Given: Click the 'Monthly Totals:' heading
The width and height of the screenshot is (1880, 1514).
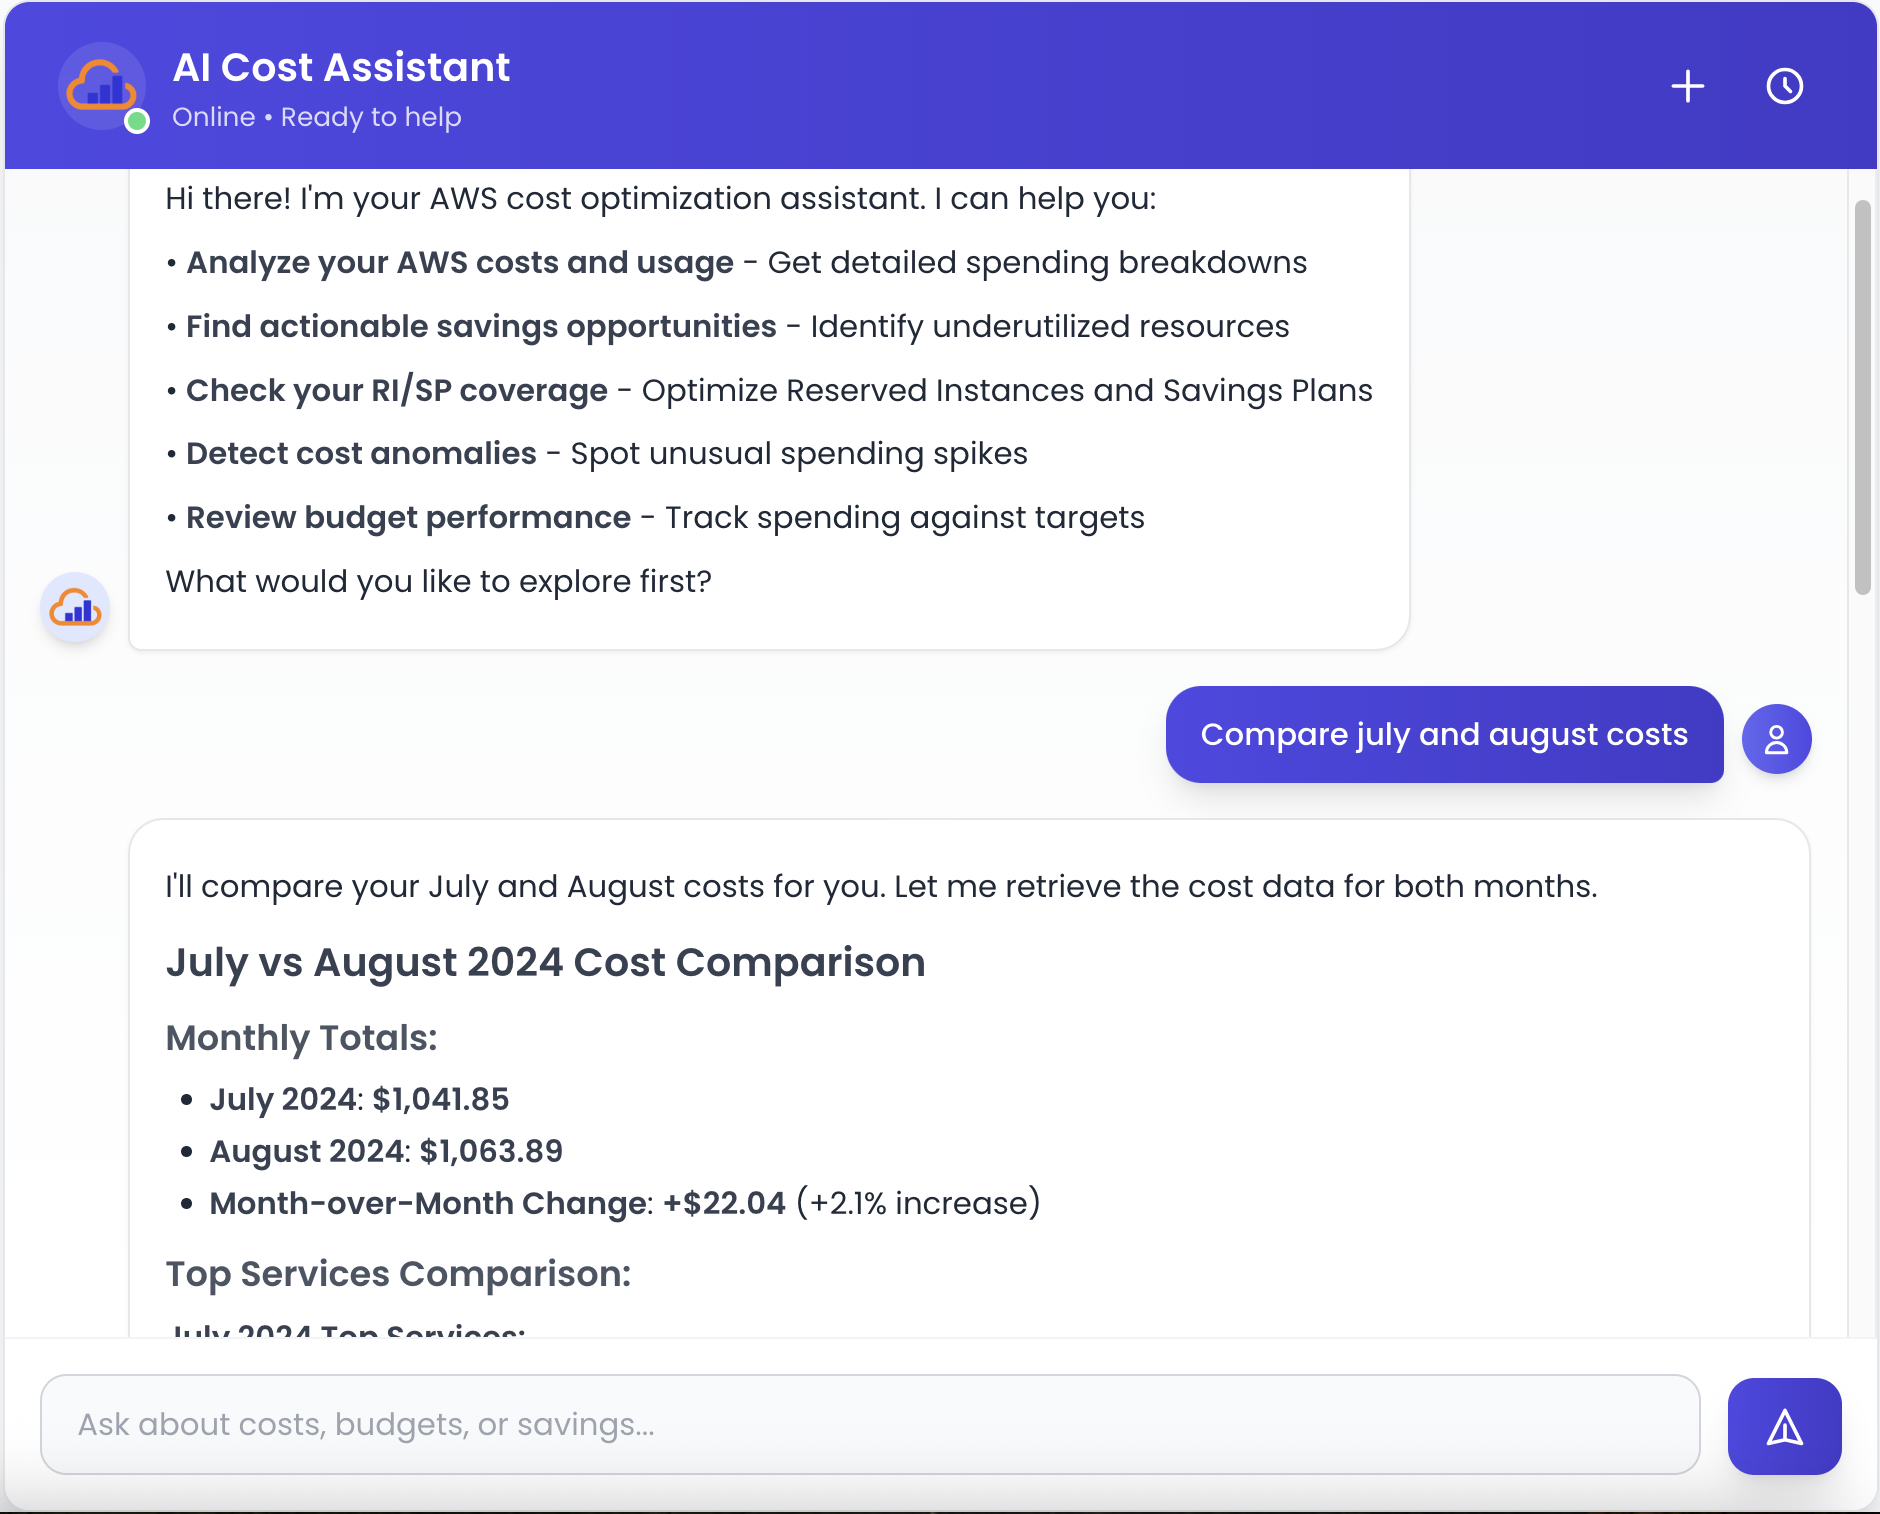Looking at the screenshot, I should (301, 1038).
